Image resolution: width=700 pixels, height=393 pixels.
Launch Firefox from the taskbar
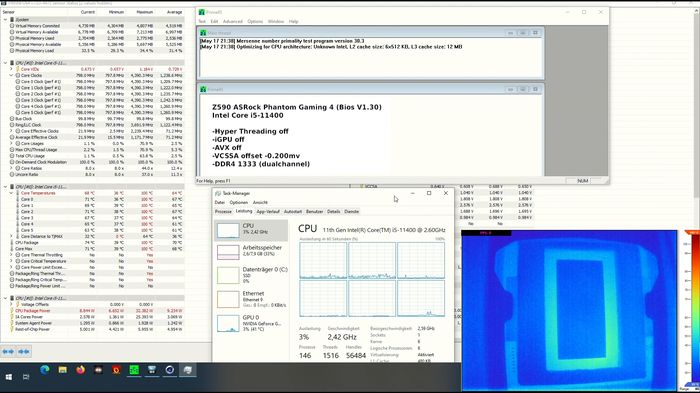[80, 370]
